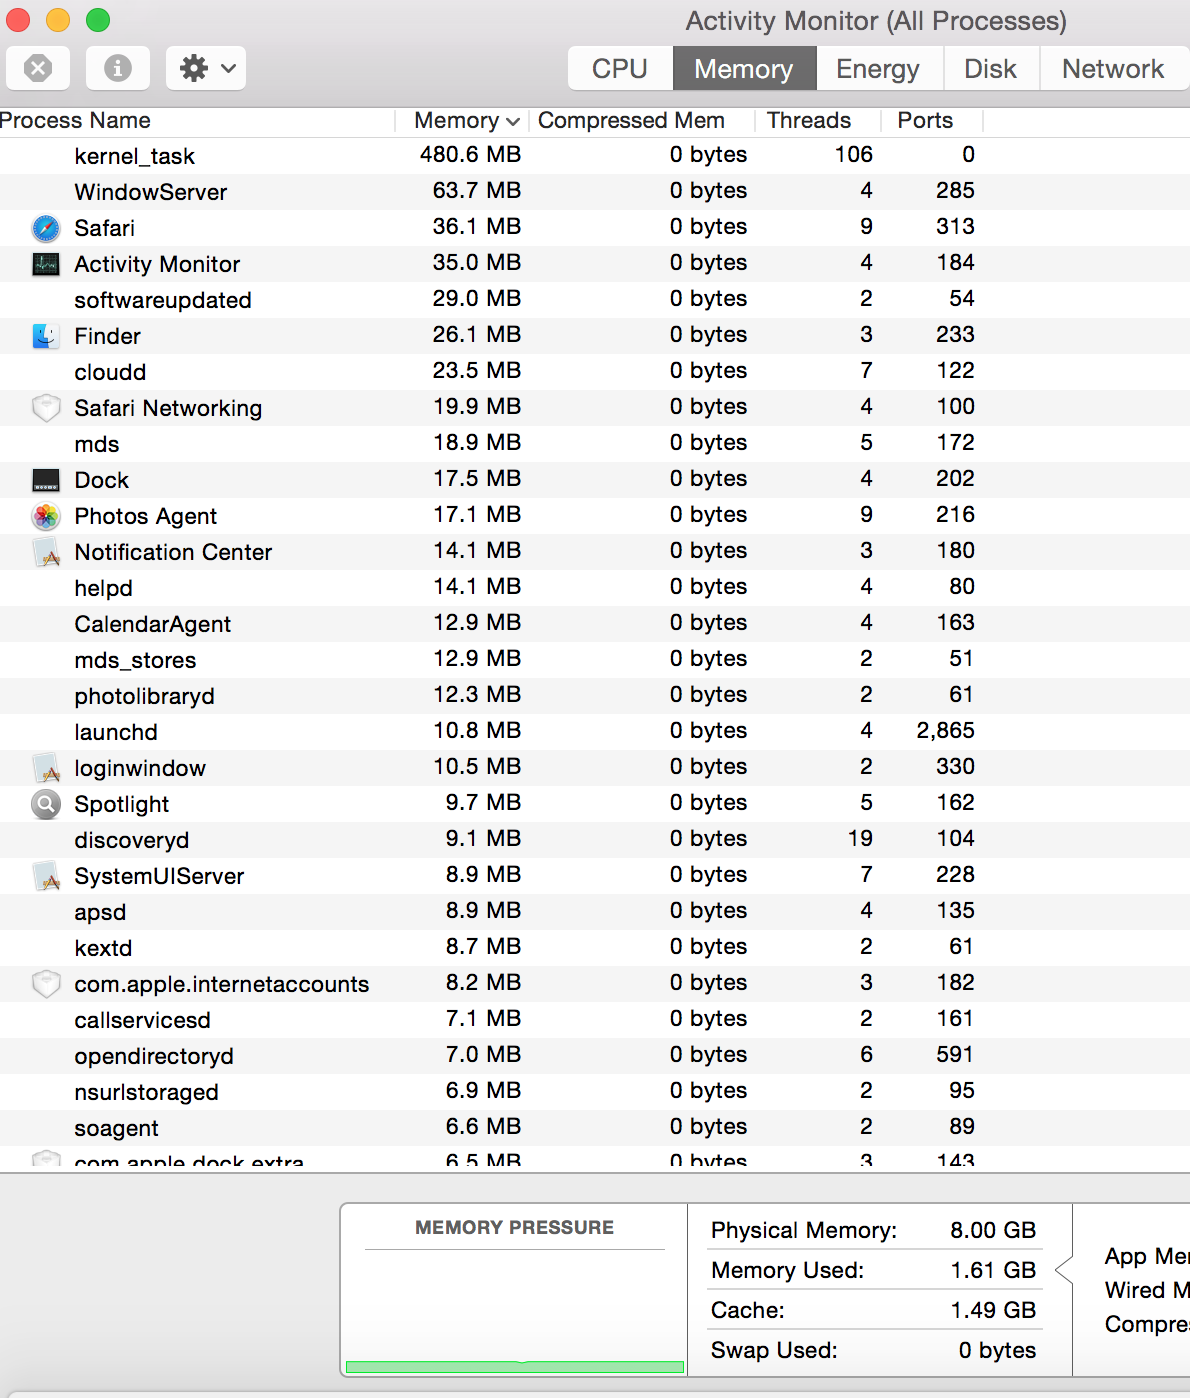Click the 2,865 ports value for launchd

point(945,731)
